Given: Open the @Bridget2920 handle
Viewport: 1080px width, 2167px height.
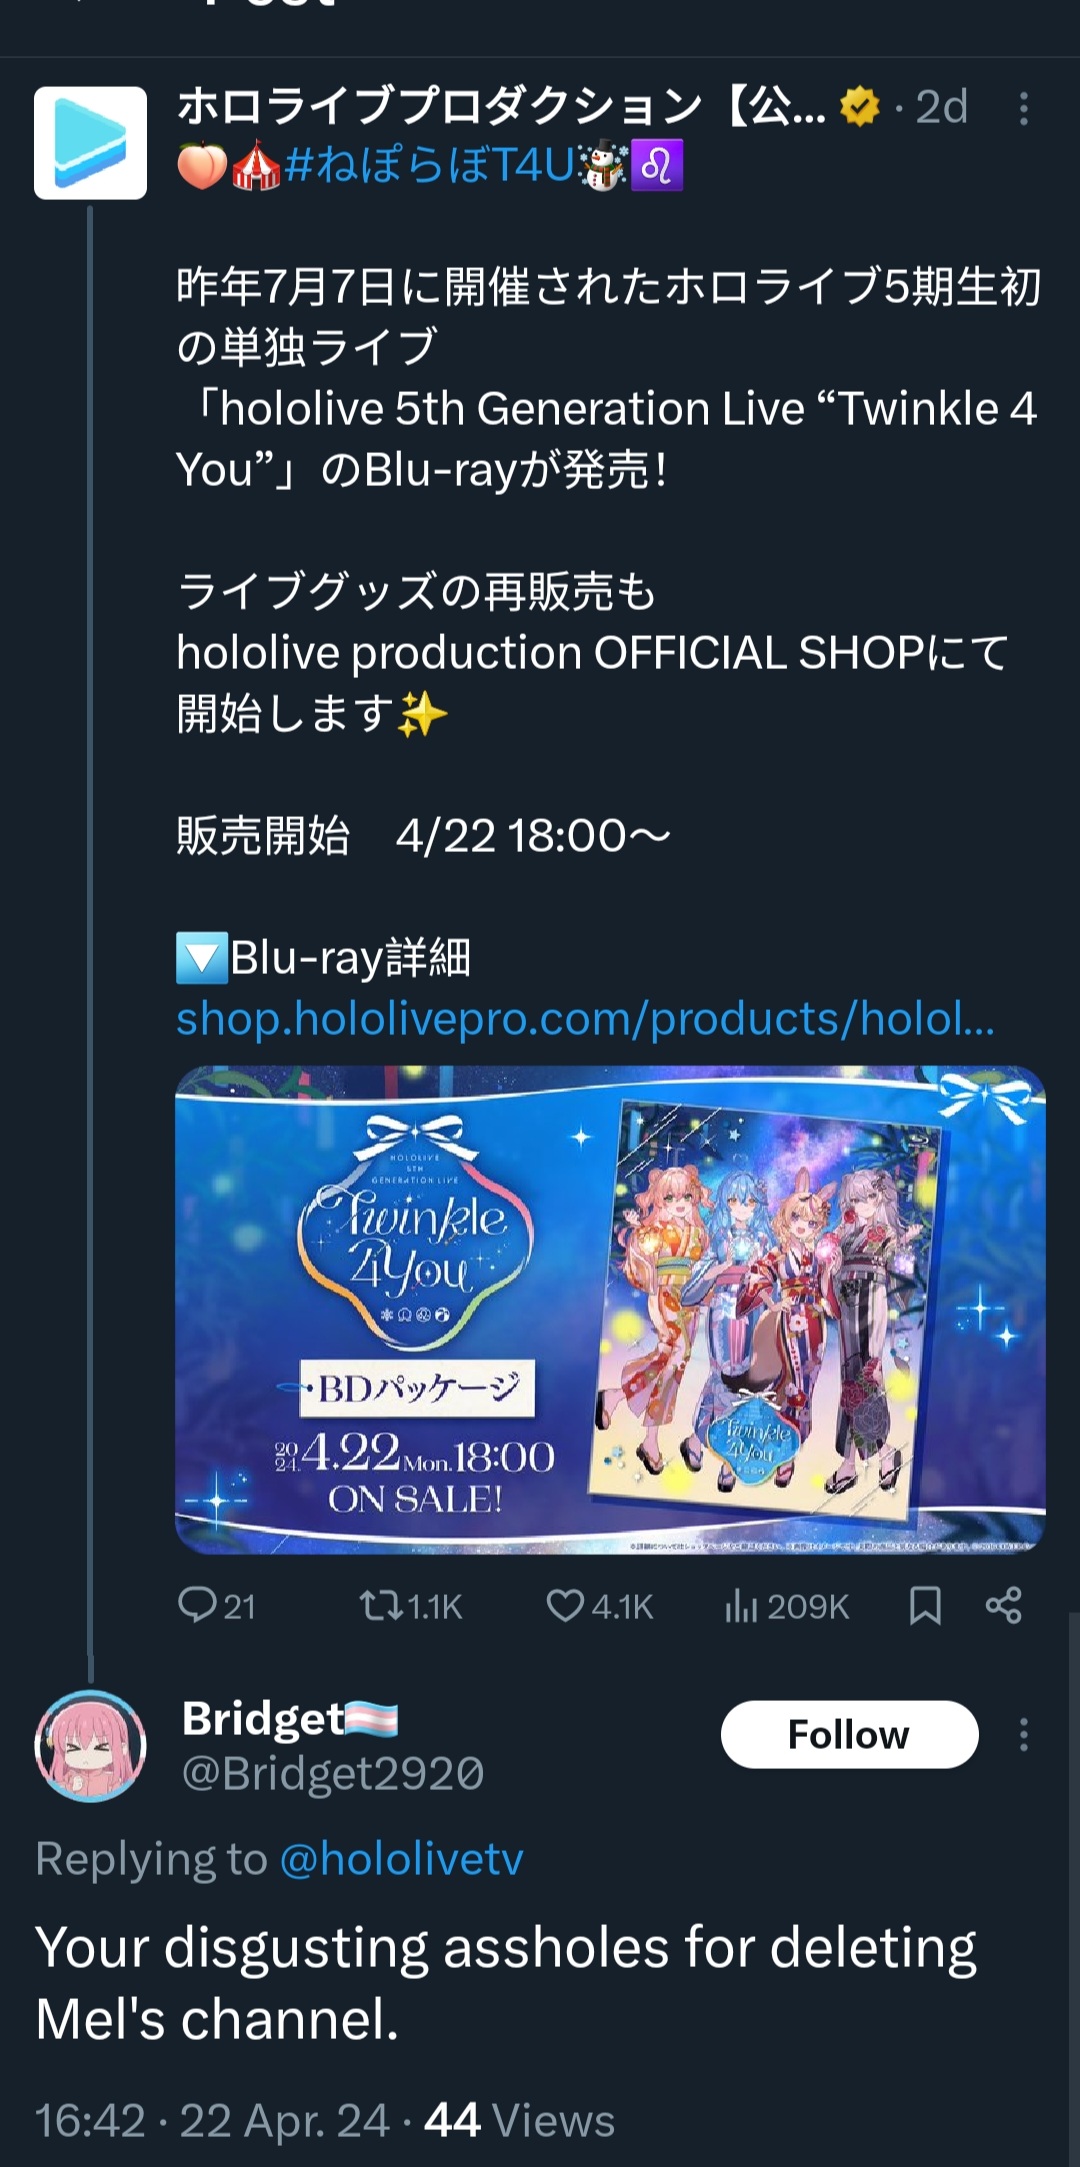Looking at the screenshot, I should (x=333, y=1773).
